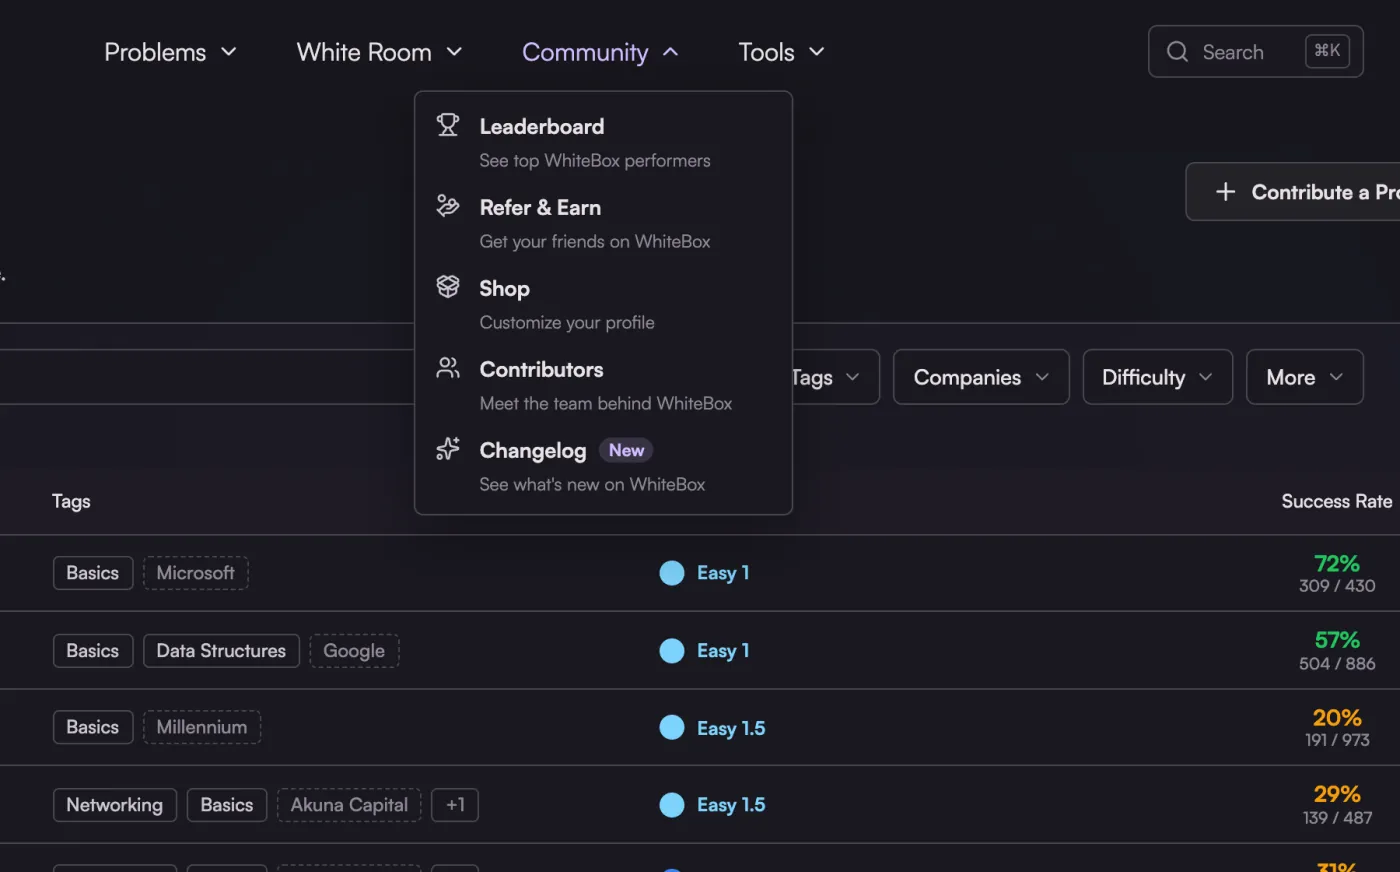Click the Contribute a Problem button
This screenshot has height=872, width=1400.
pyautogui.click(x=1292, y=191)
